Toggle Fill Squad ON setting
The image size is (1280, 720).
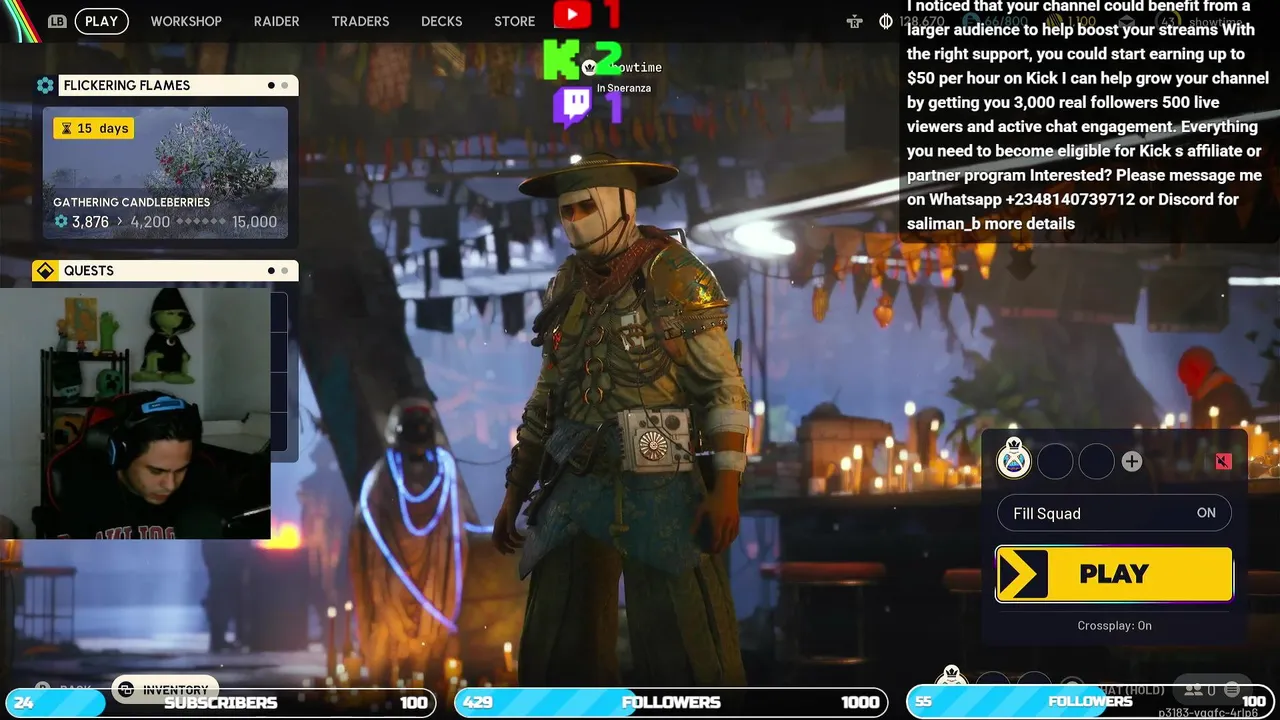(x=1114, y=513)
